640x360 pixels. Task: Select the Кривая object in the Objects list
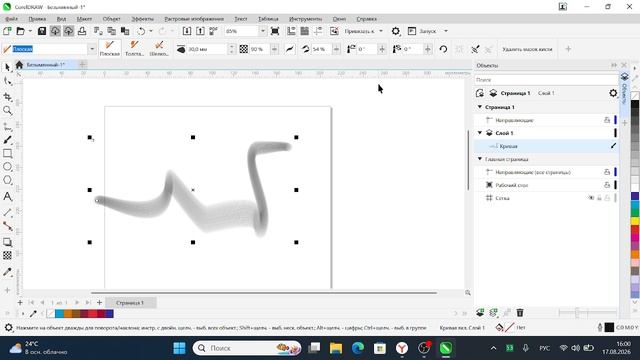[x=546, y=146]
